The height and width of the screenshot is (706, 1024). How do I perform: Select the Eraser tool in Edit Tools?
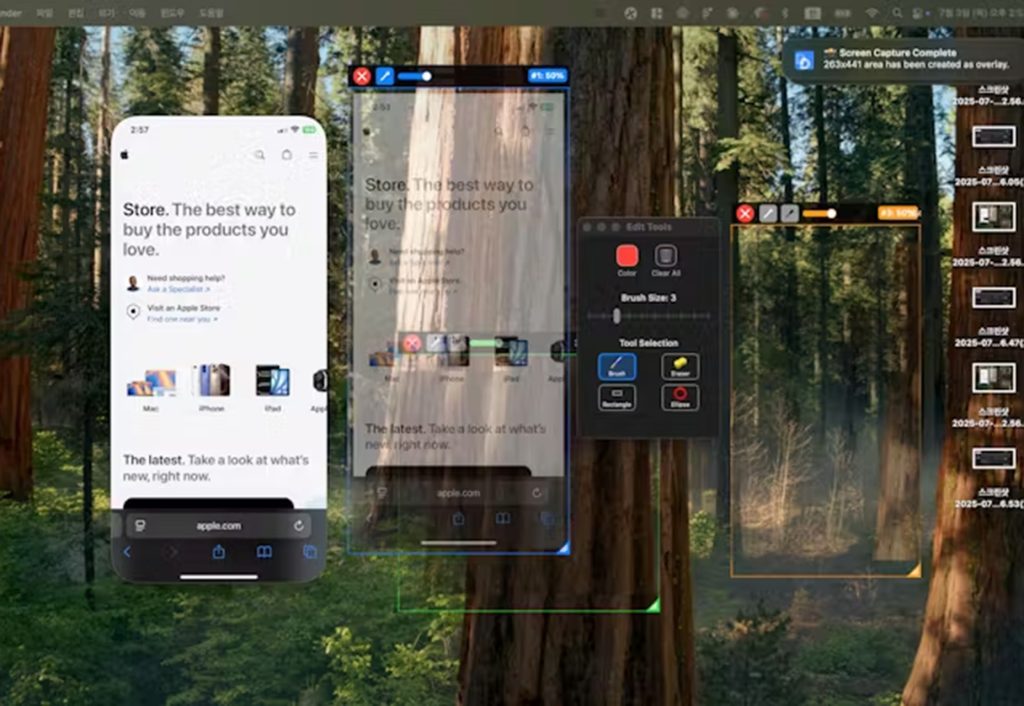point(680,366)
